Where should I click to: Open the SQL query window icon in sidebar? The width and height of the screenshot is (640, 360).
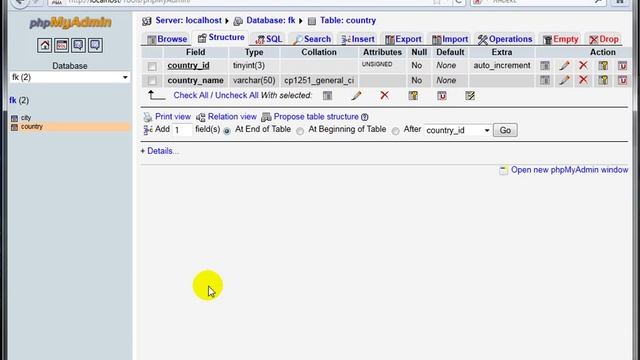coord(62,45)
